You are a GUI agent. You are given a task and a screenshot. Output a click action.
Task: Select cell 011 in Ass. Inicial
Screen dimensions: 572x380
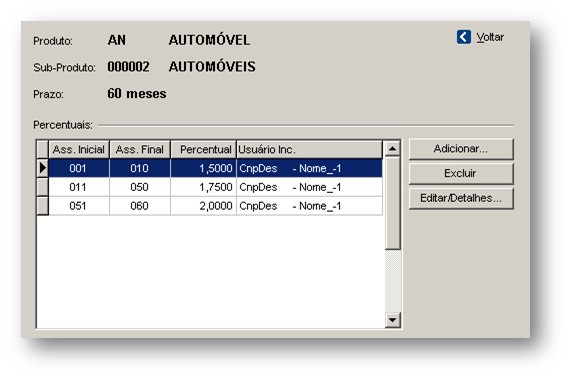point(79,187)
